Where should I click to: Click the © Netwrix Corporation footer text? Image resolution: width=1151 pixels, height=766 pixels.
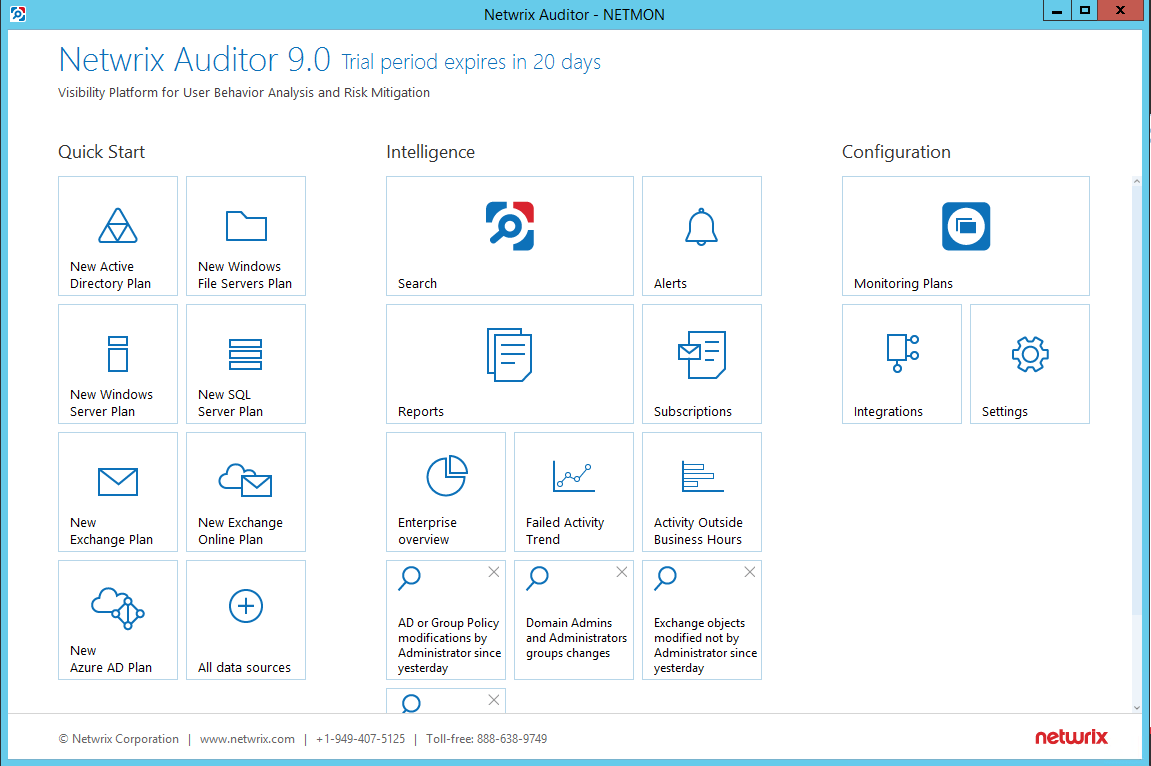[x=119, y=739]
